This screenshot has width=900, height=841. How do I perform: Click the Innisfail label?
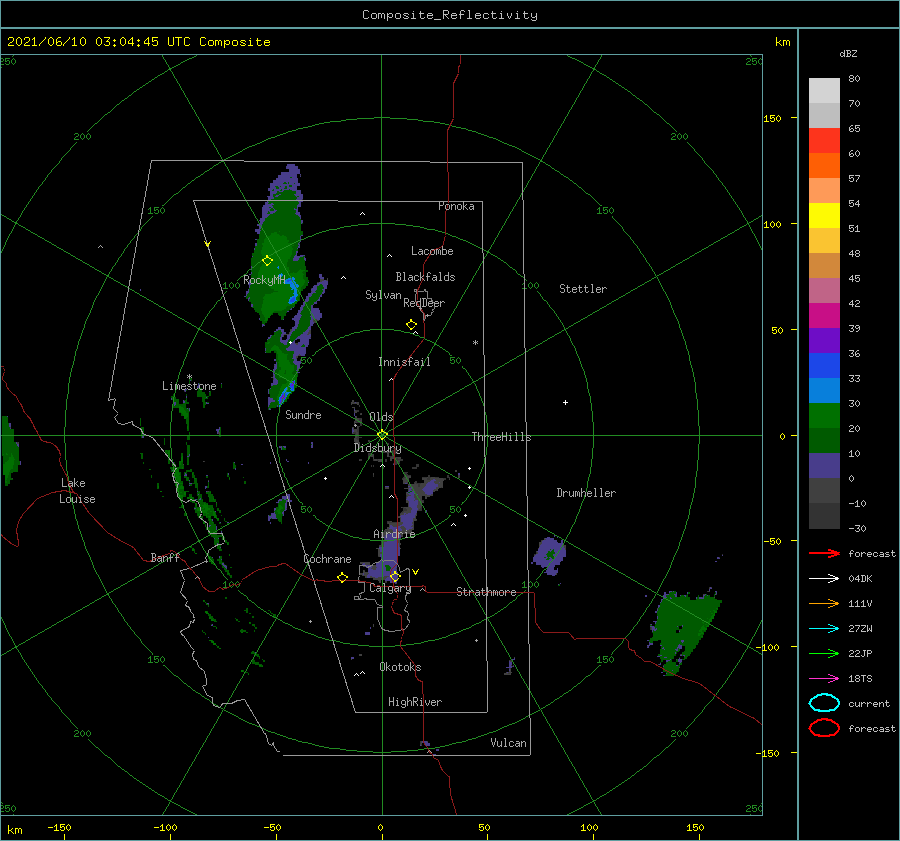click(404, 362)
